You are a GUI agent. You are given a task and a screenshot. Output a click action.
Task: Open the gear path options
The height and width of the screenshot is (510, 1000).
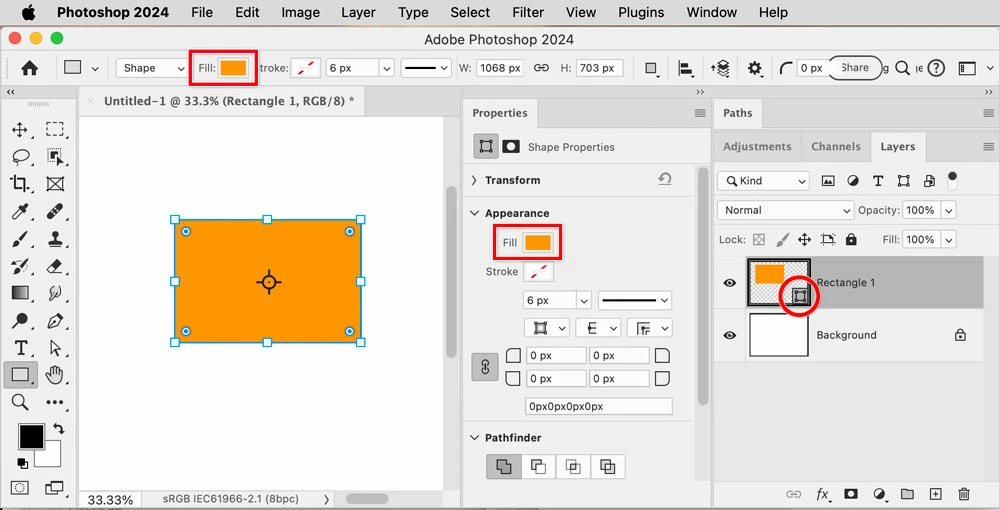[x=754, y=68]
